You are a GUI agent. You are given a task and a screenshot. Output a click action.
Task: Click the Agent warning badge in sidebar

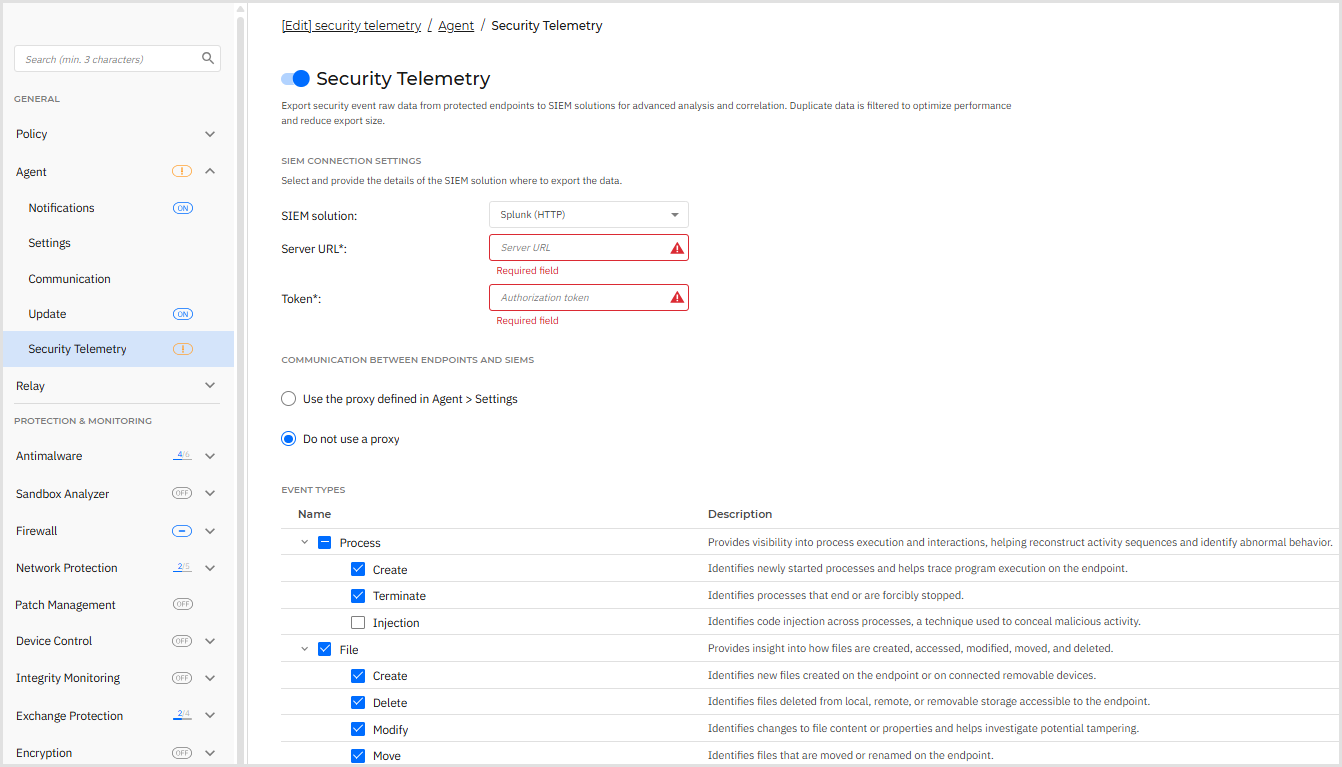tap(182, 172)
